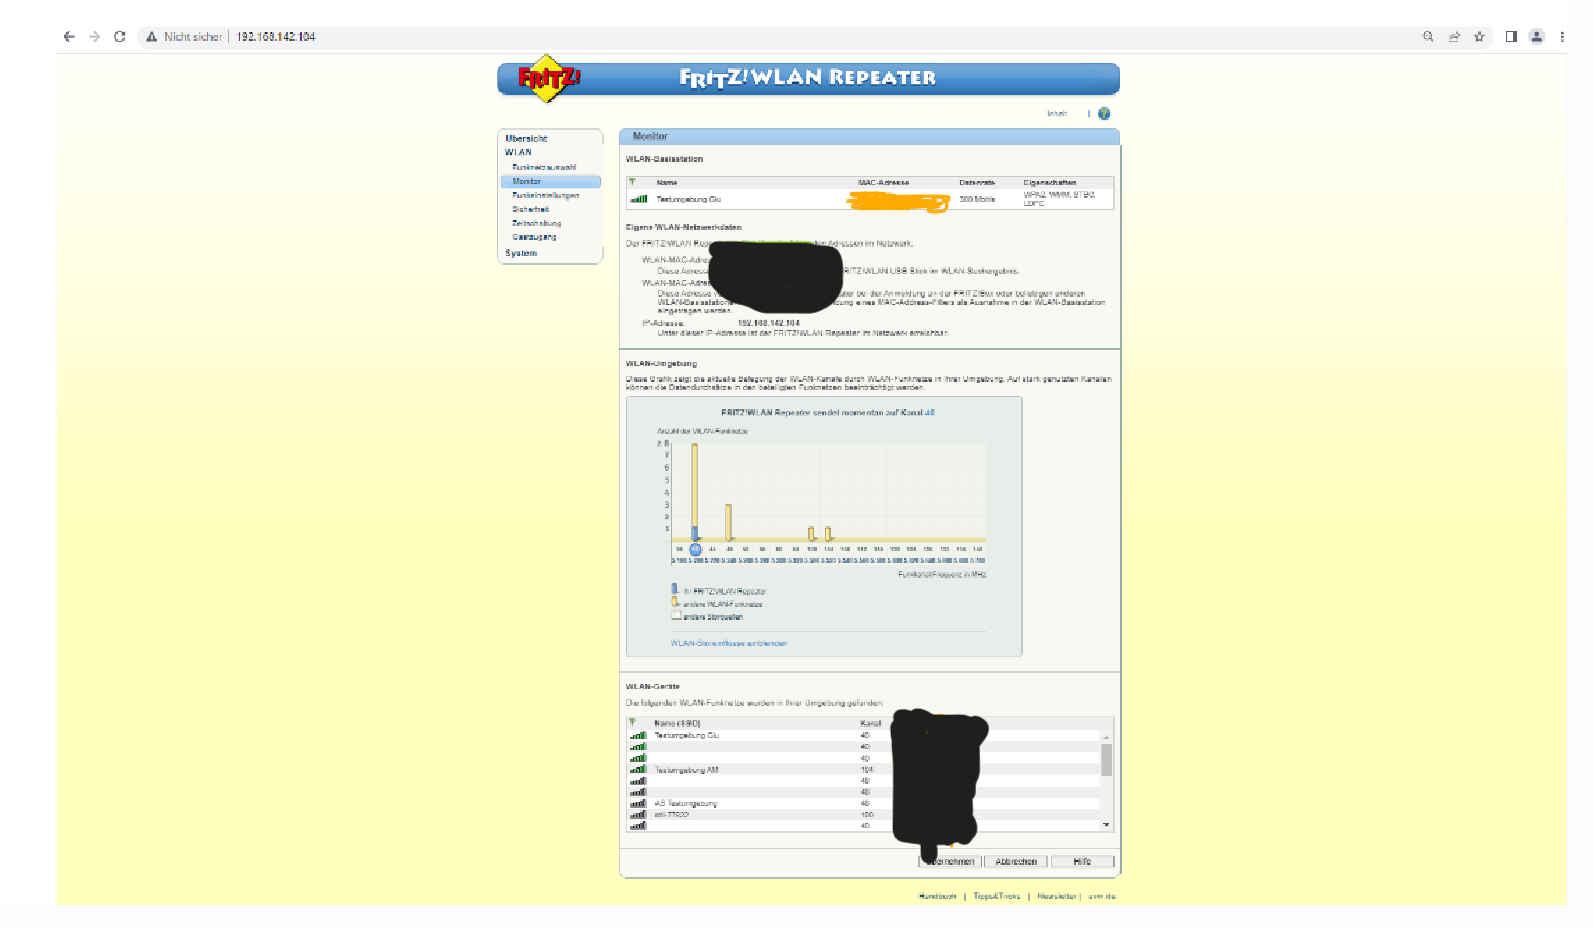Screen dimensions: 1593x928
Task: Open the blue question mark help icon
Action: click(1104, 114)
